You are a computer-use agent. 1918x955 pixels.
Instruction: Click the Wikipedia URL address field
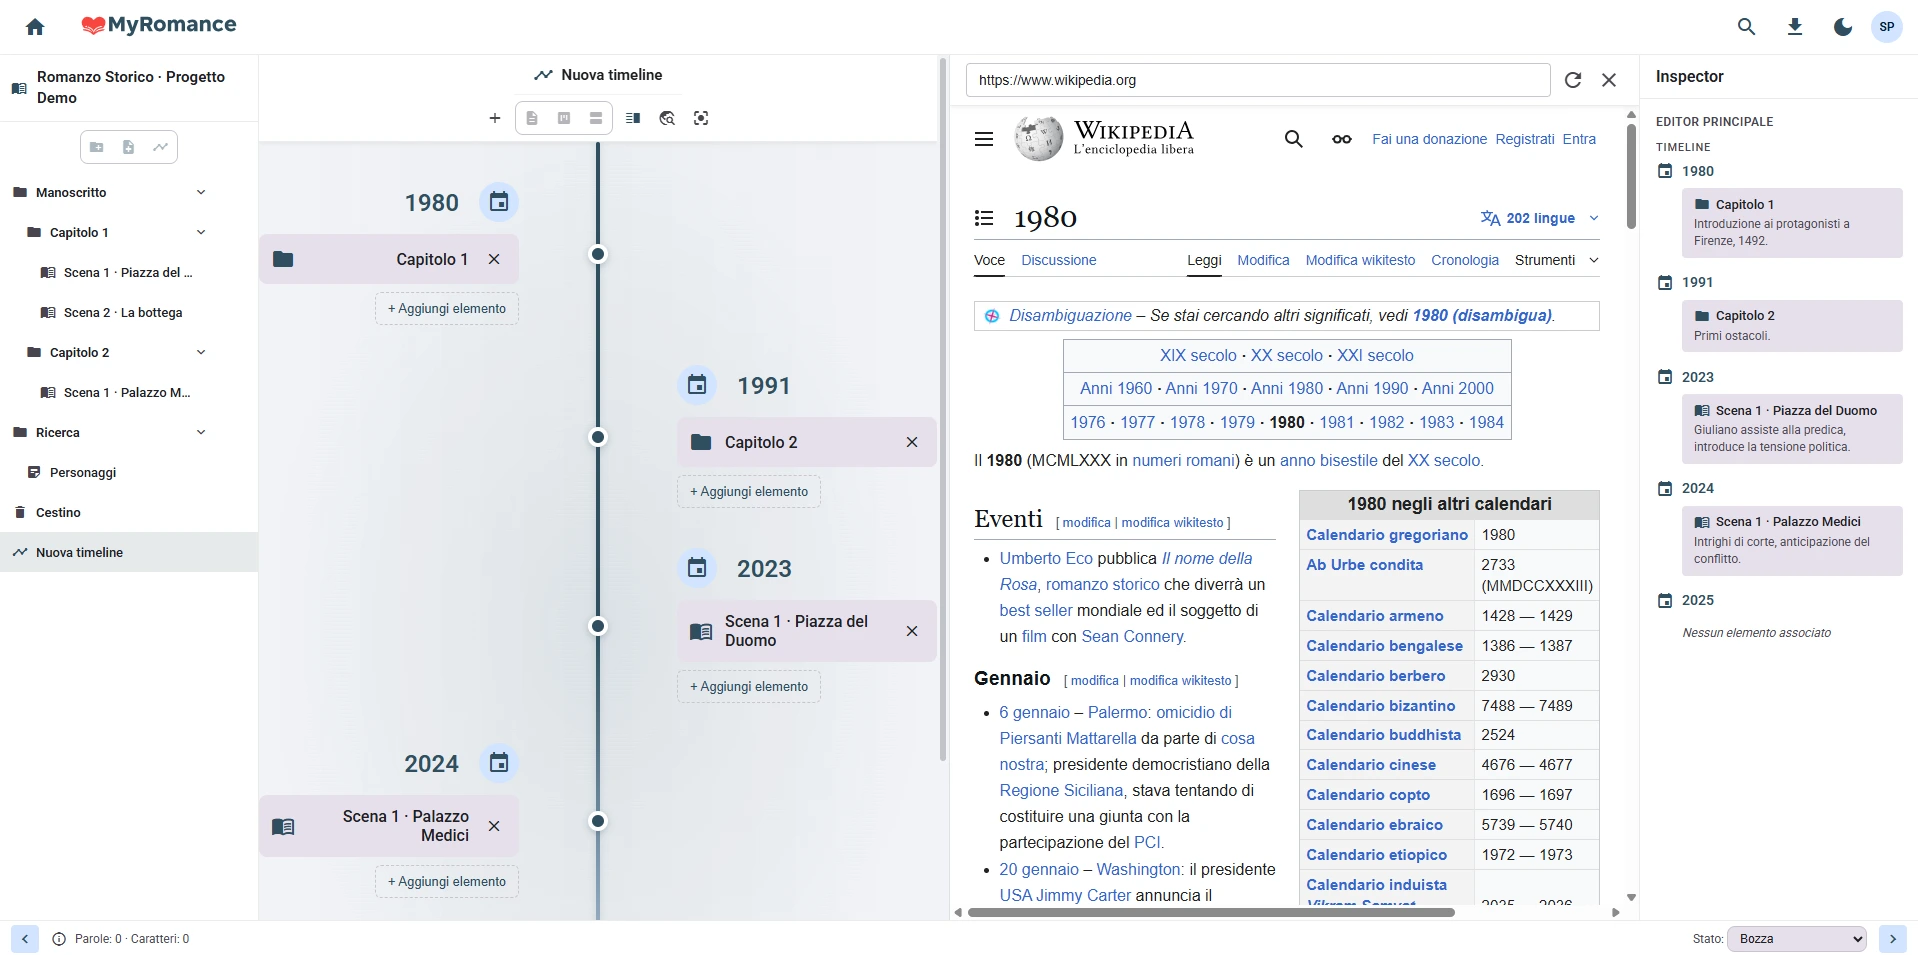(1257, 80)
